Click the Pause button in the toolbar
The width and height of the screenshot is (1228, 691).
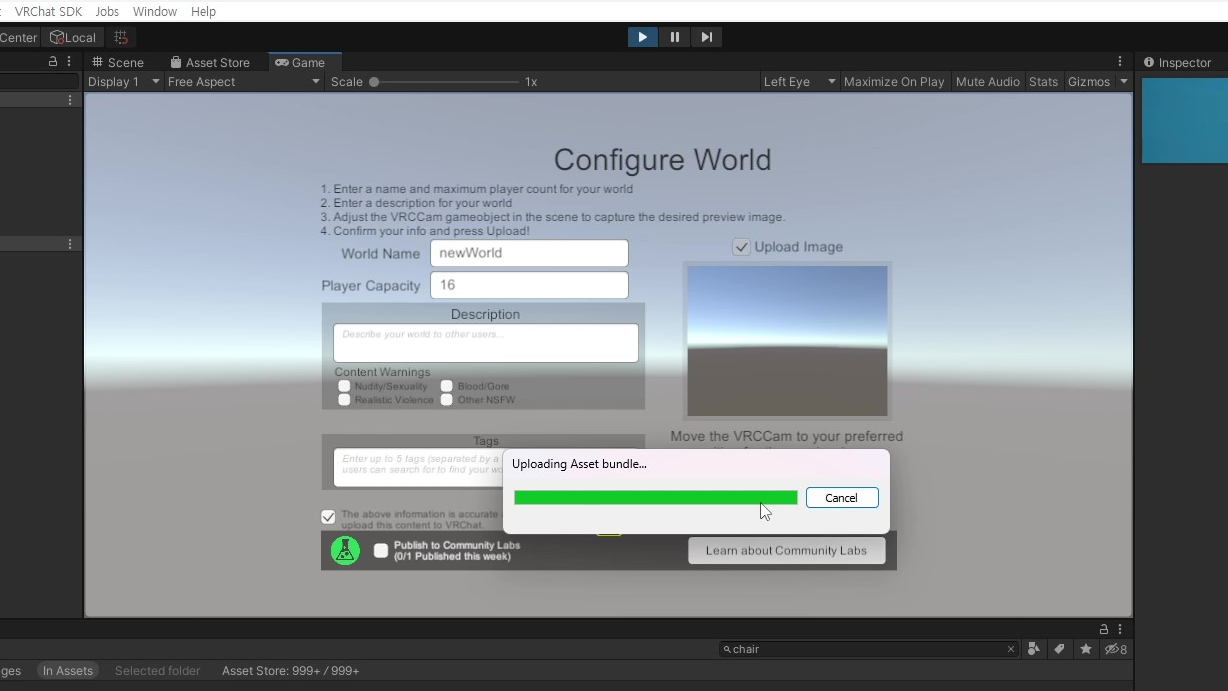[674, 37]
